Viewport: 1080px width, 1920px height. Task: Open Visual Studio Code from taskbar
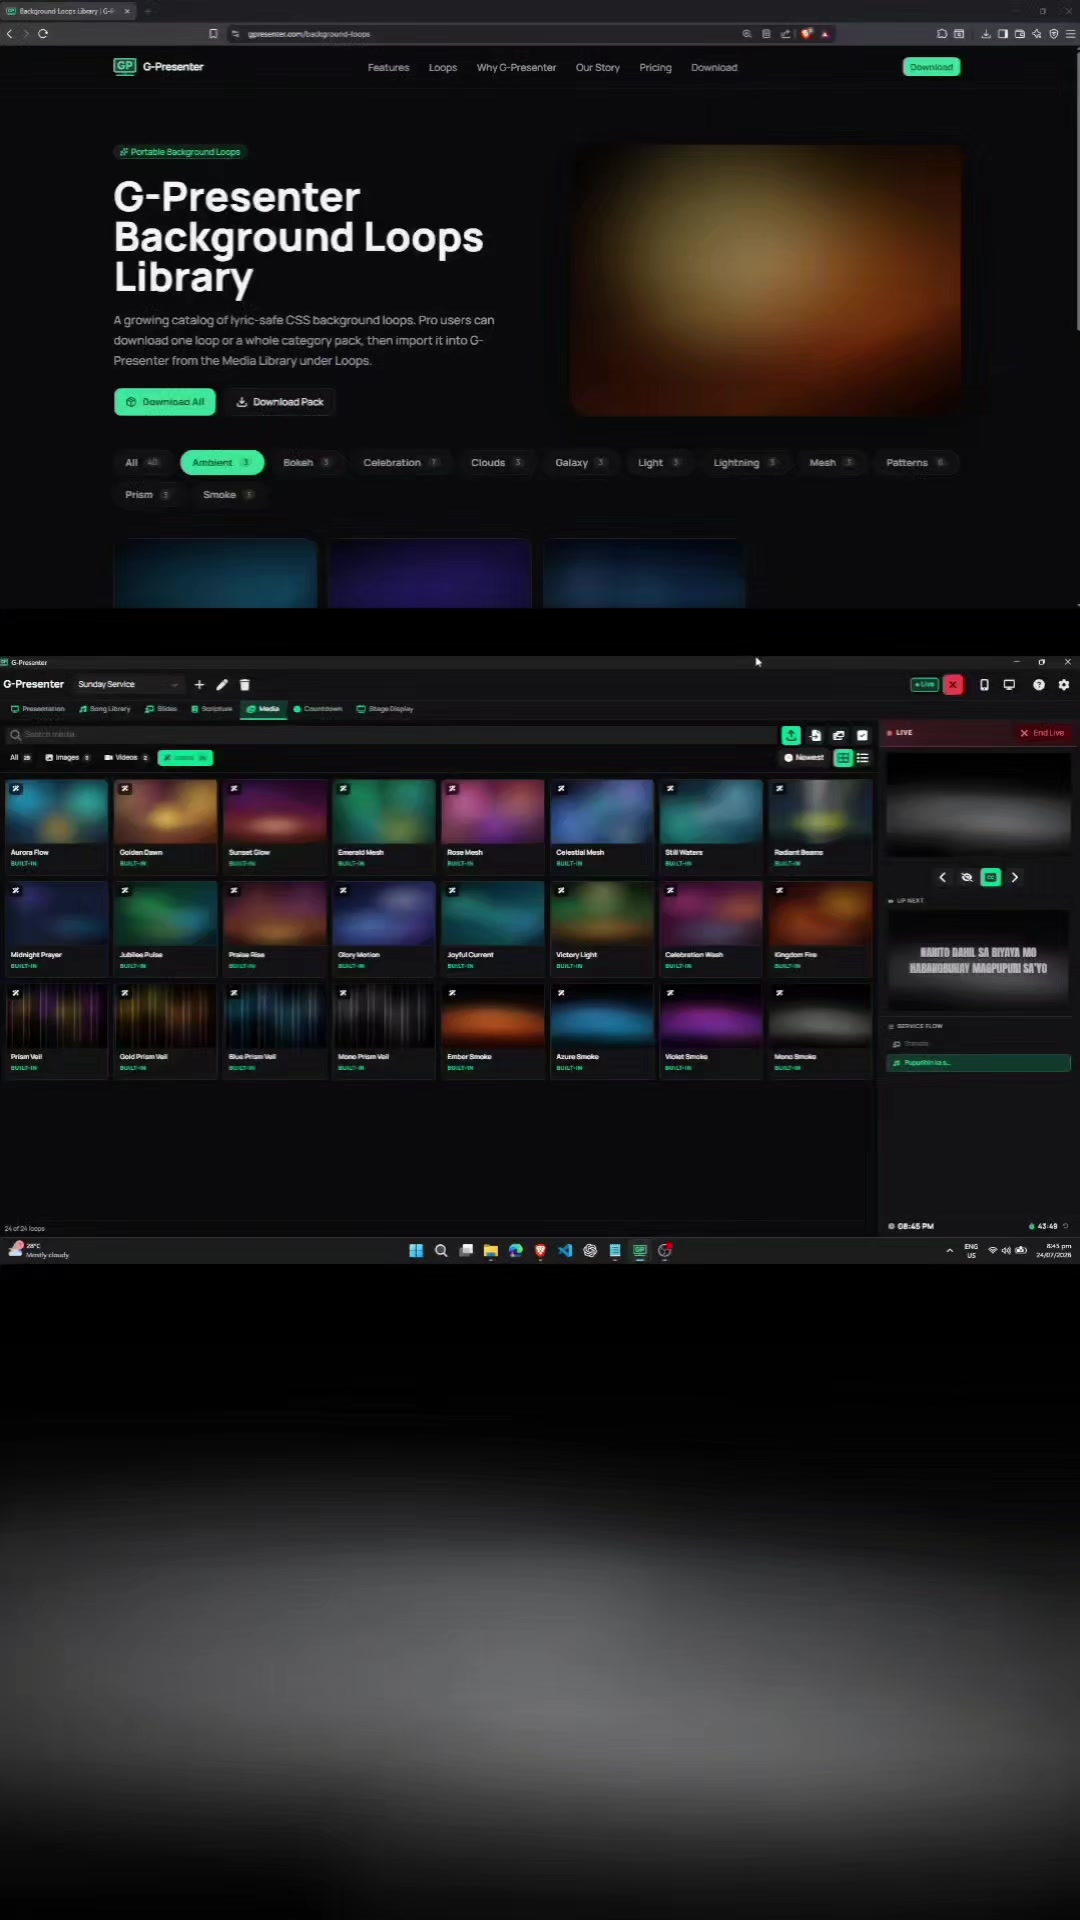tap(565, 1251)
